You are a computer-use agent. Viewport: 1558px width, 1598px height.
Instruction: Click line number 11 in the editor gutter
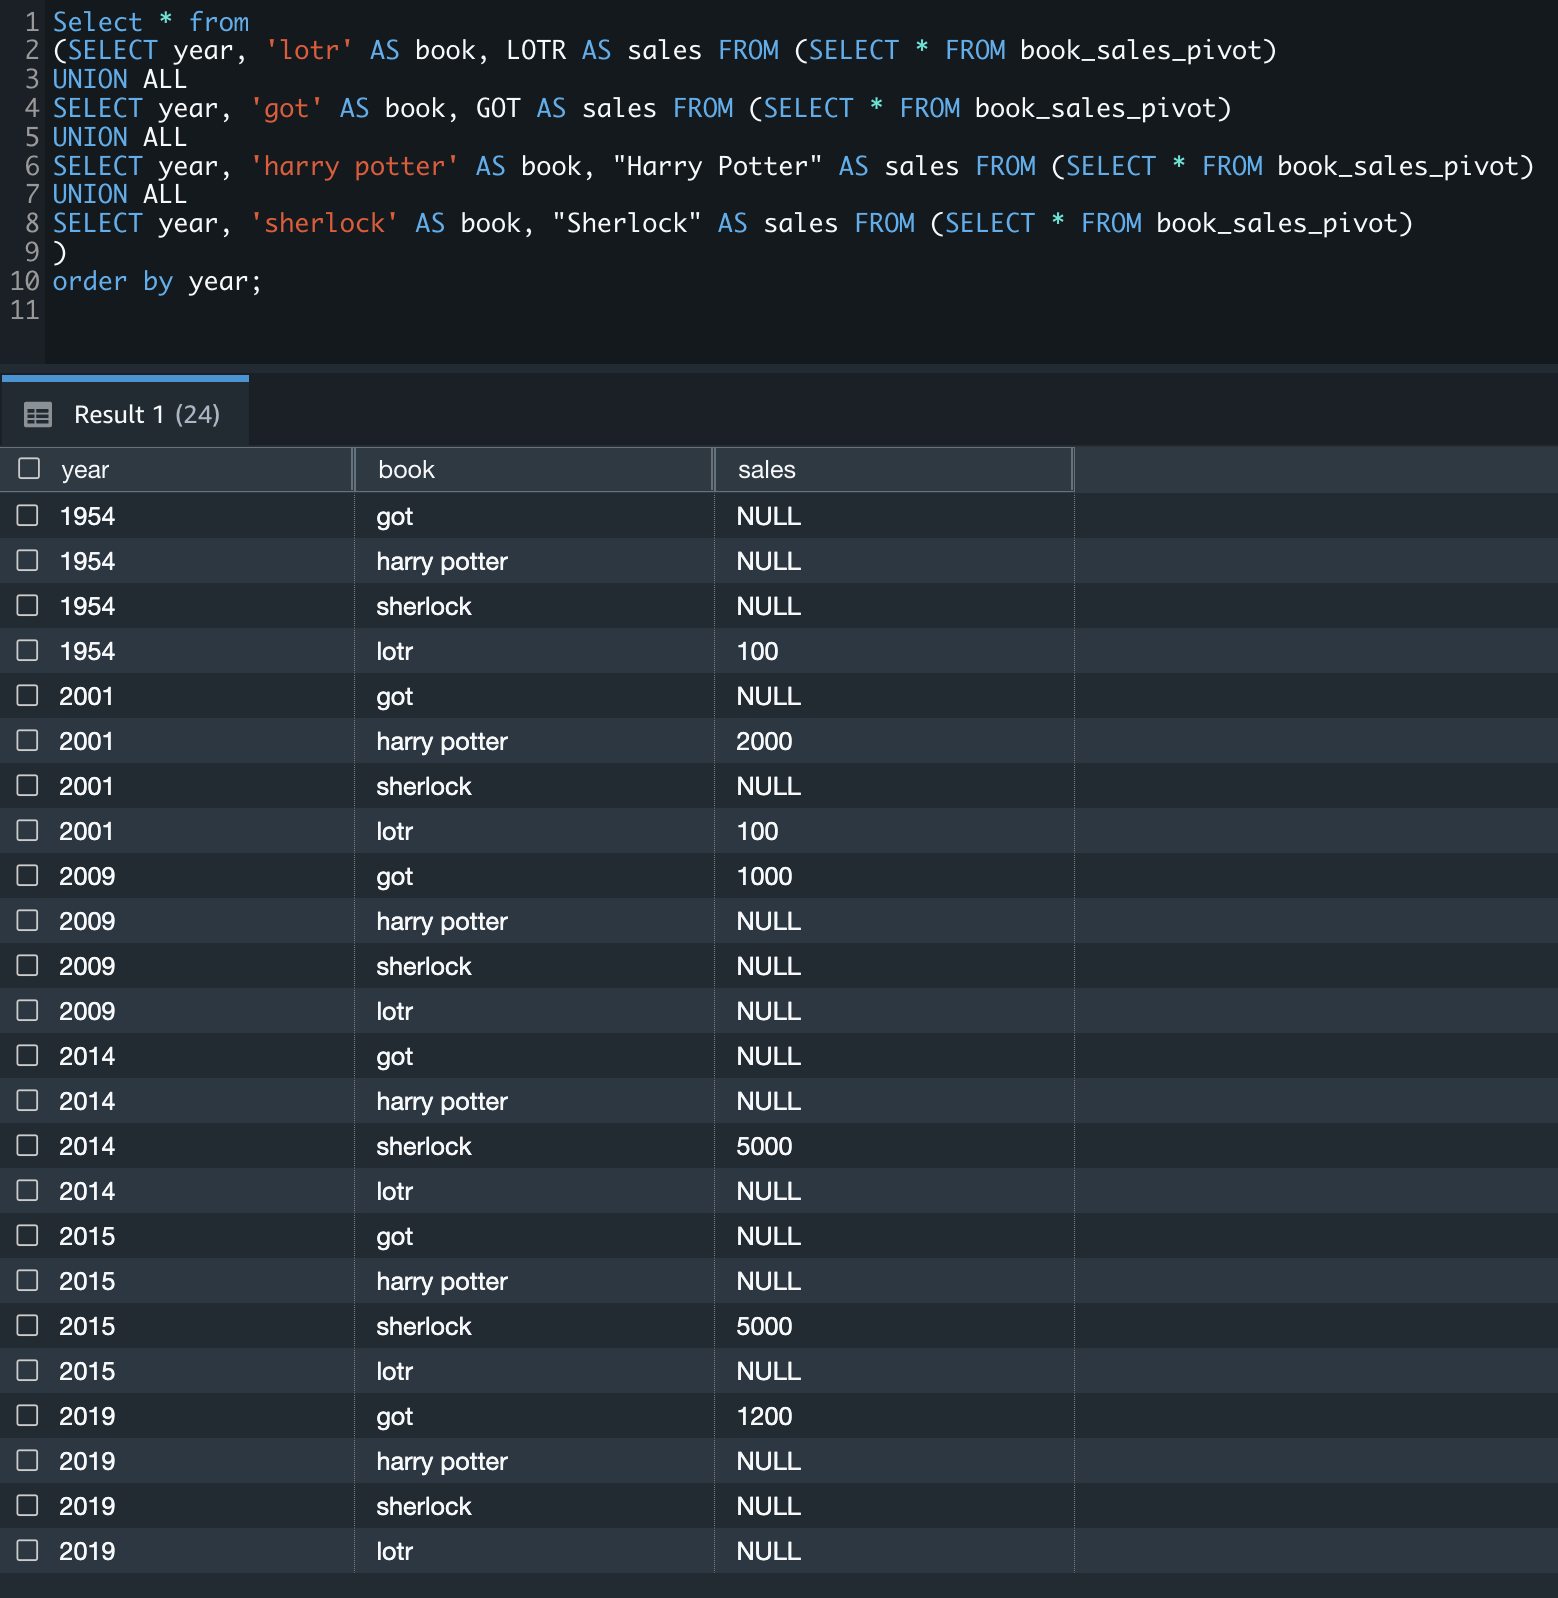(24, 311)
